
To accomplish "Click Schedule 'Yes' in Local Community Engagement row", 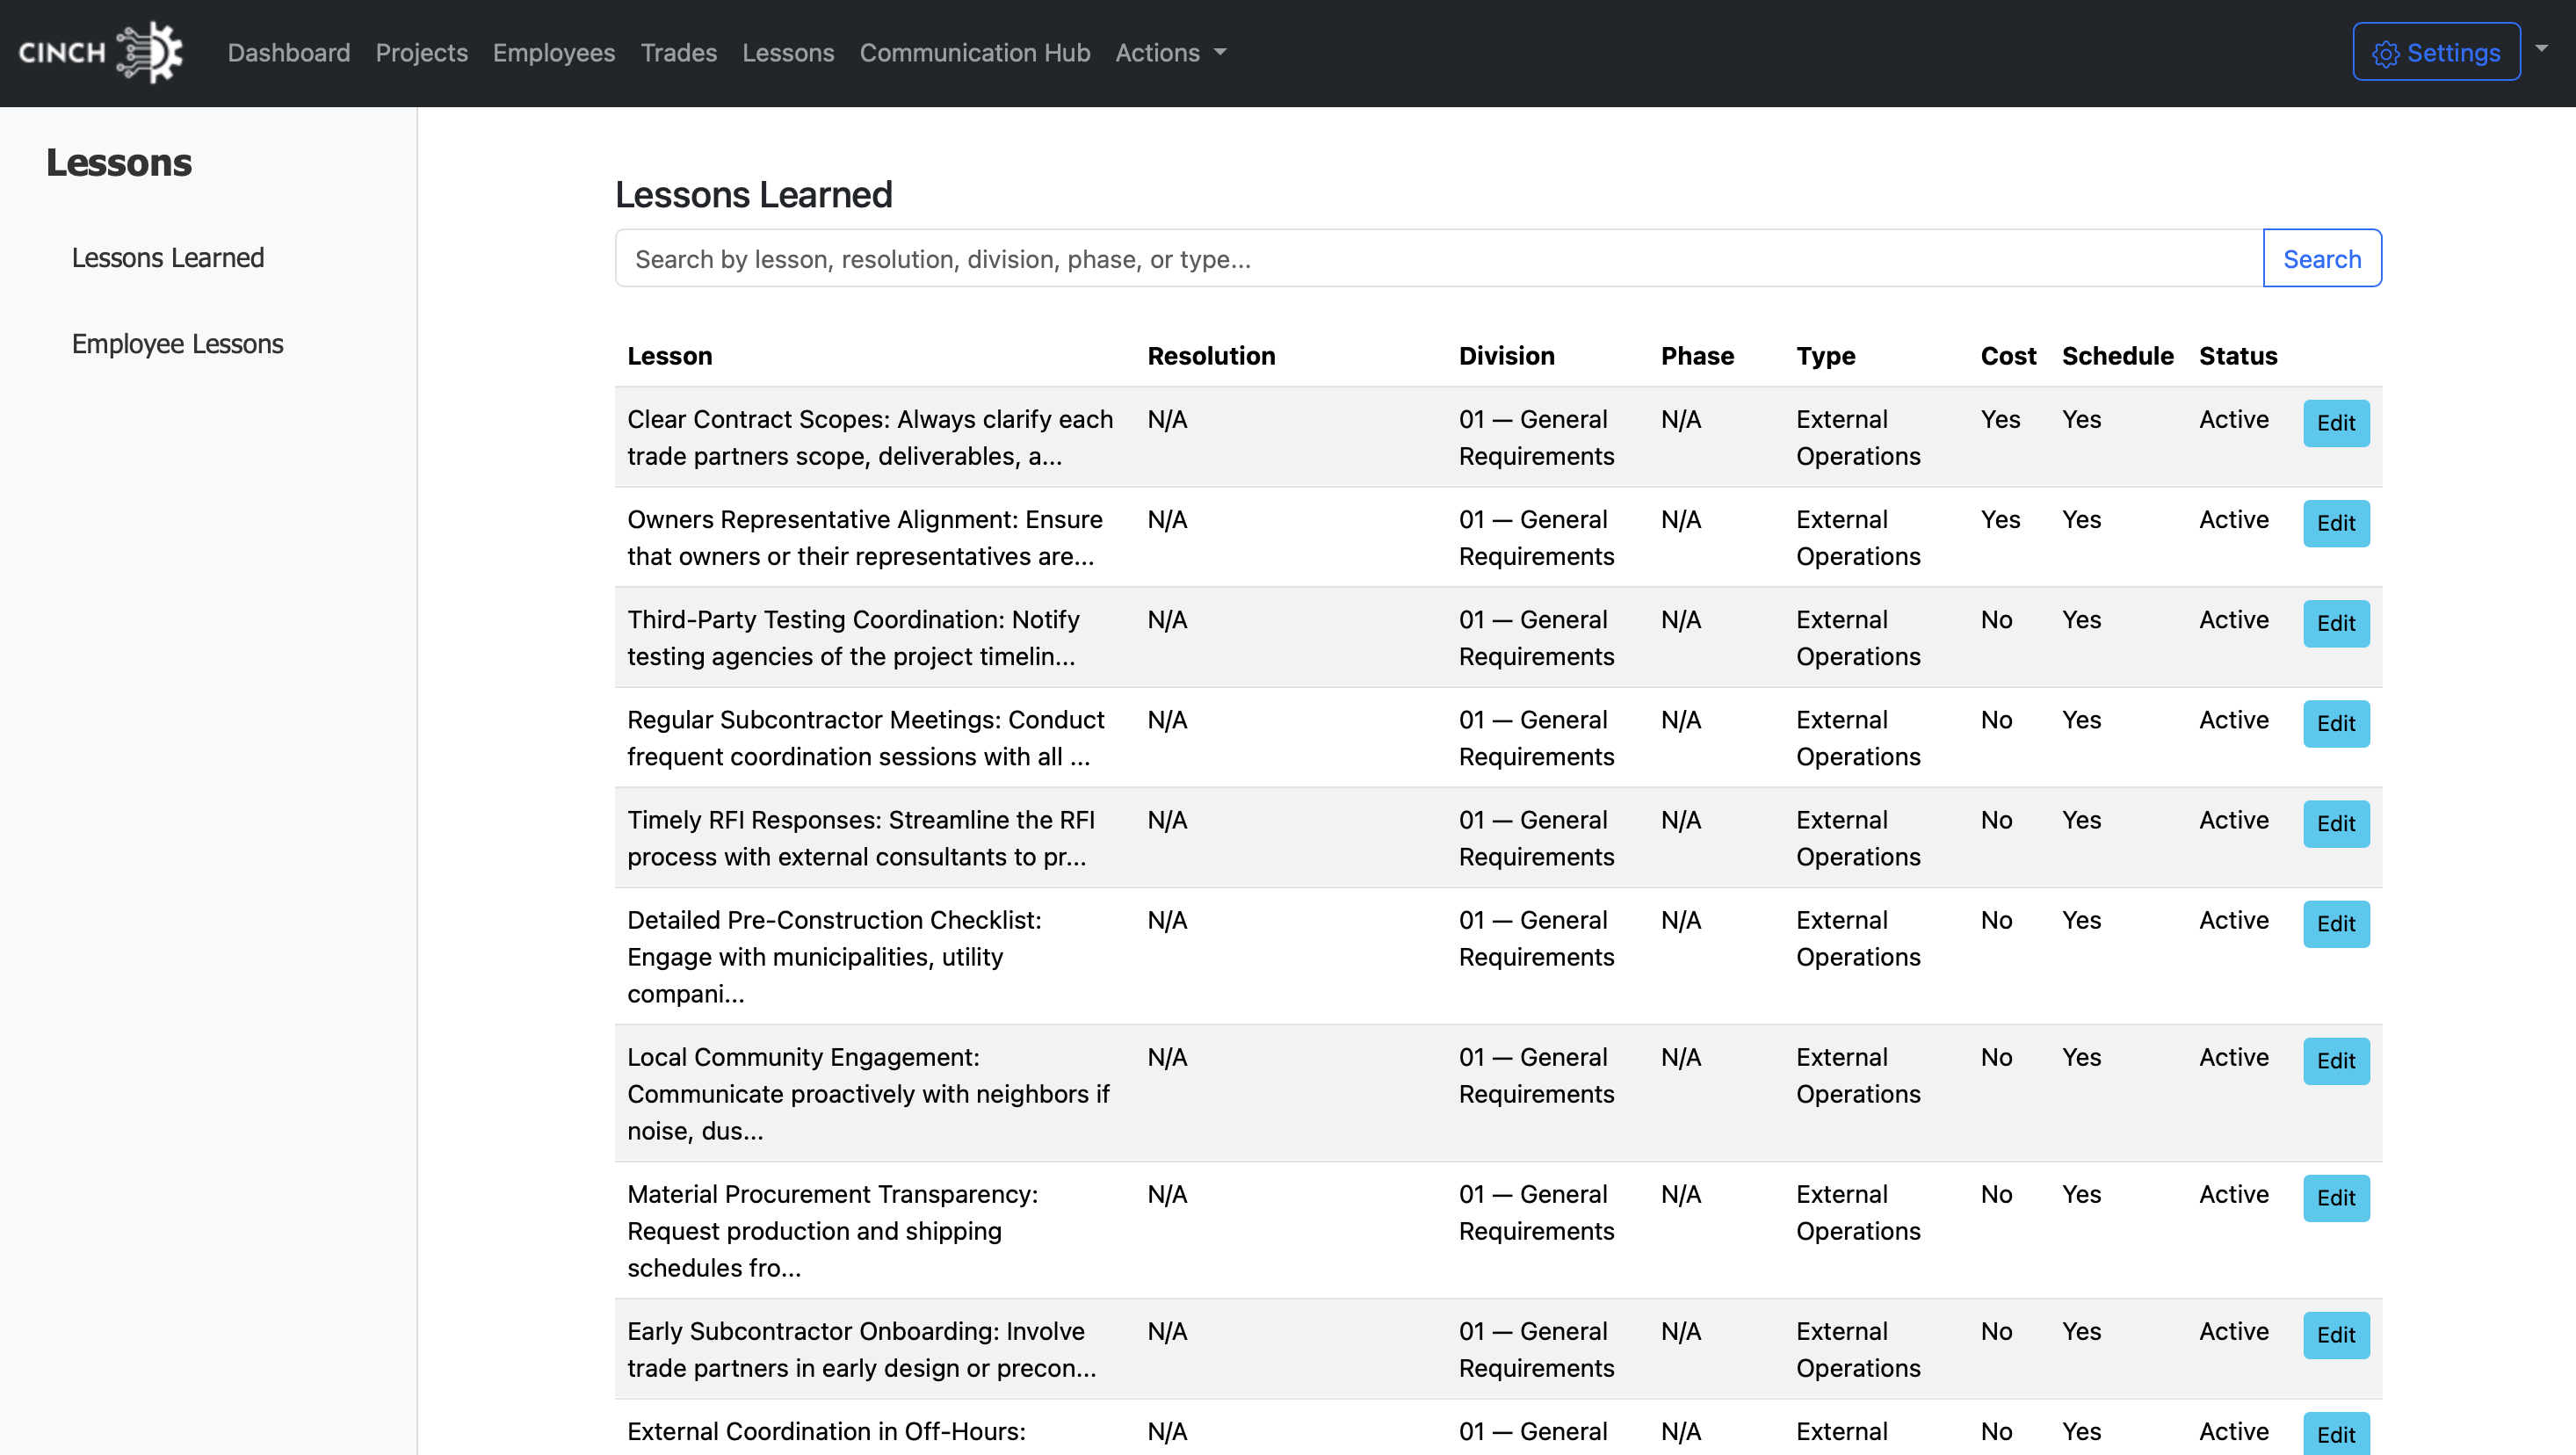I will (x=2081, y=1056).
